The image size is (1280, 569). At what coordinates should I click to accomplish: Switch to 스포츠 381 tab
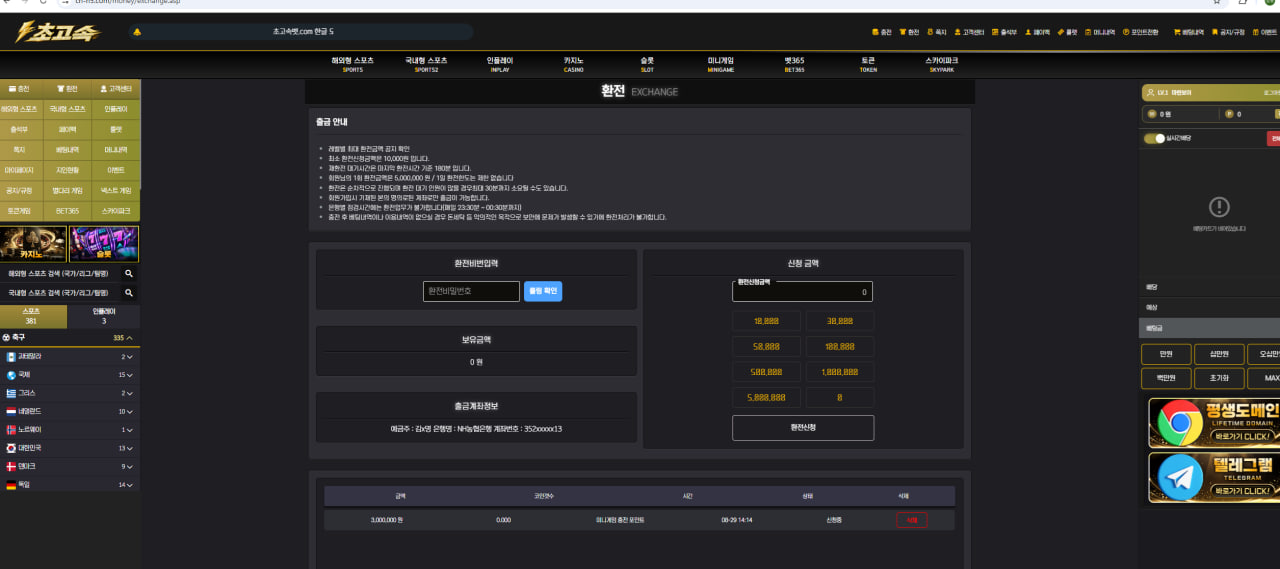[x=34, y=317]
